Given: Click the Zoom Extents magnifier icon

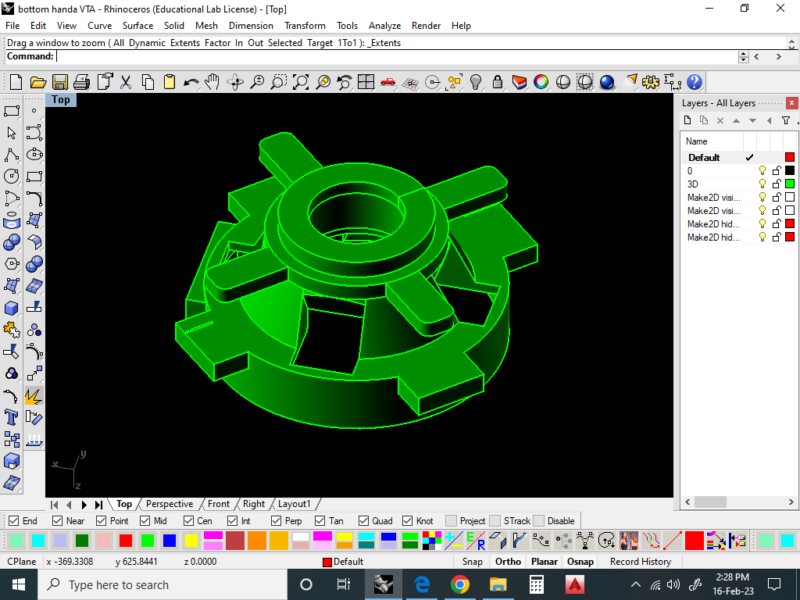Looking at the screenshot, I should tap(301, 82).
